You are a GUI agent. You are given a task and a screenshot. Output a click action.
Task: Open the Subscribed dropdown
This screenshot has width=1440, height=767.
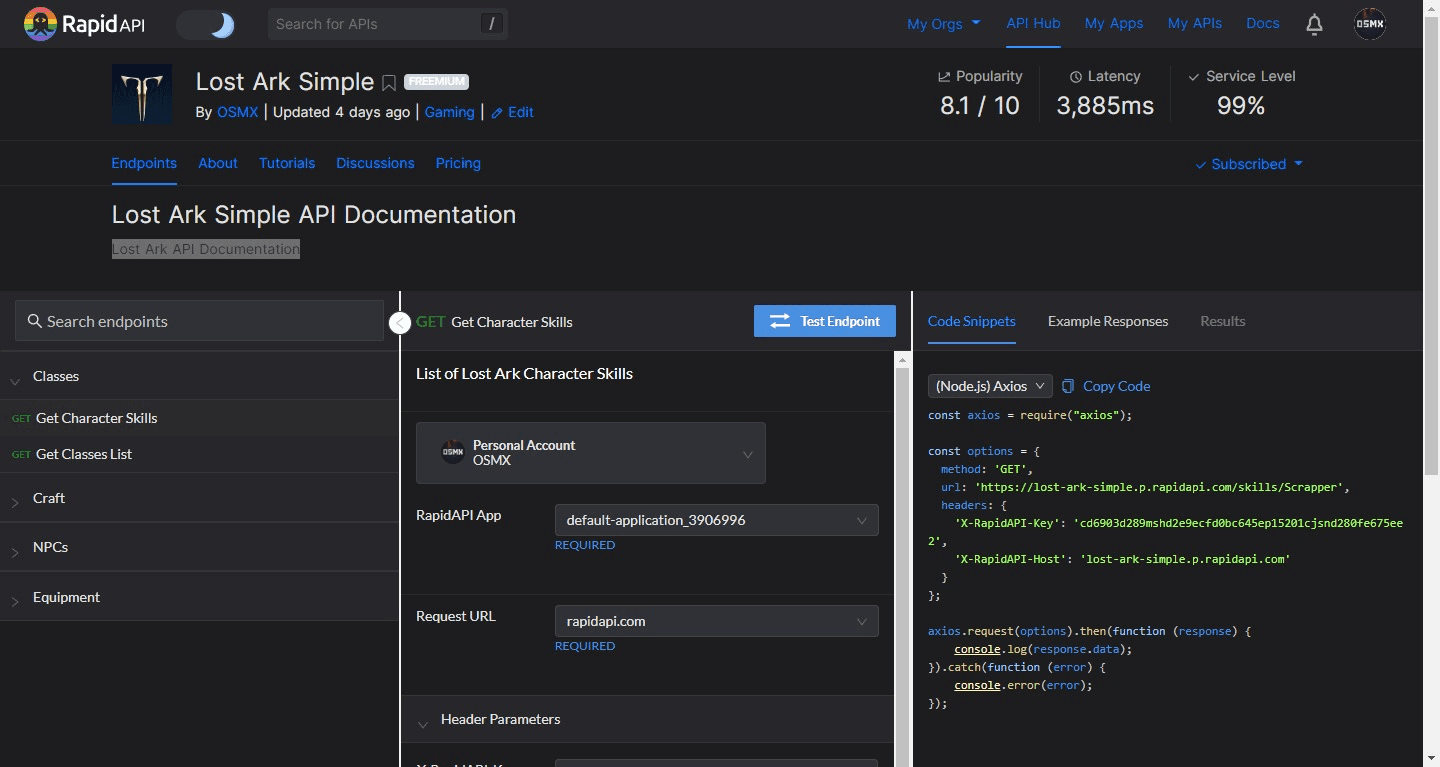point(1249,164)
